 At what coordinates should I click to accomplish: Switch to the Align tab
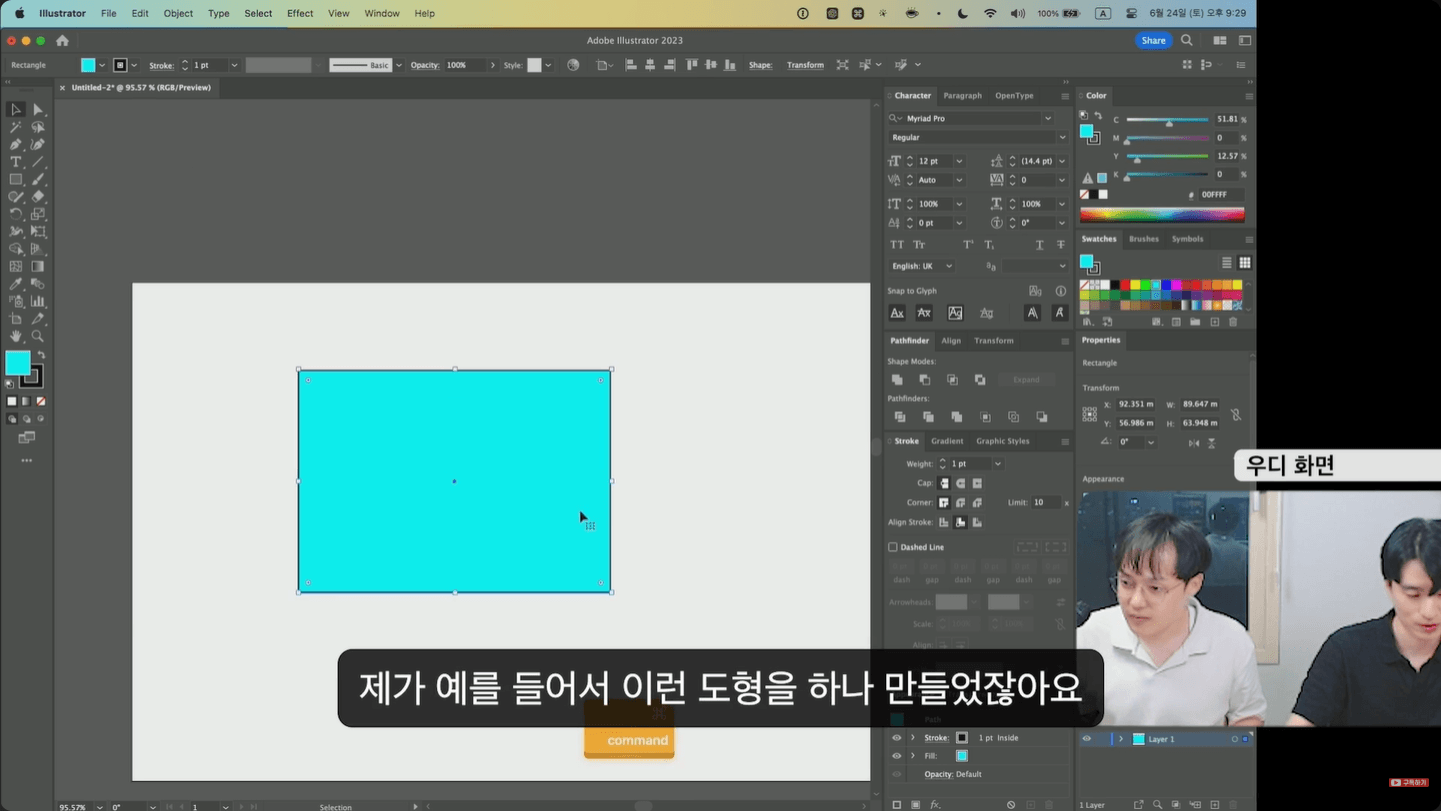[951, 341]
